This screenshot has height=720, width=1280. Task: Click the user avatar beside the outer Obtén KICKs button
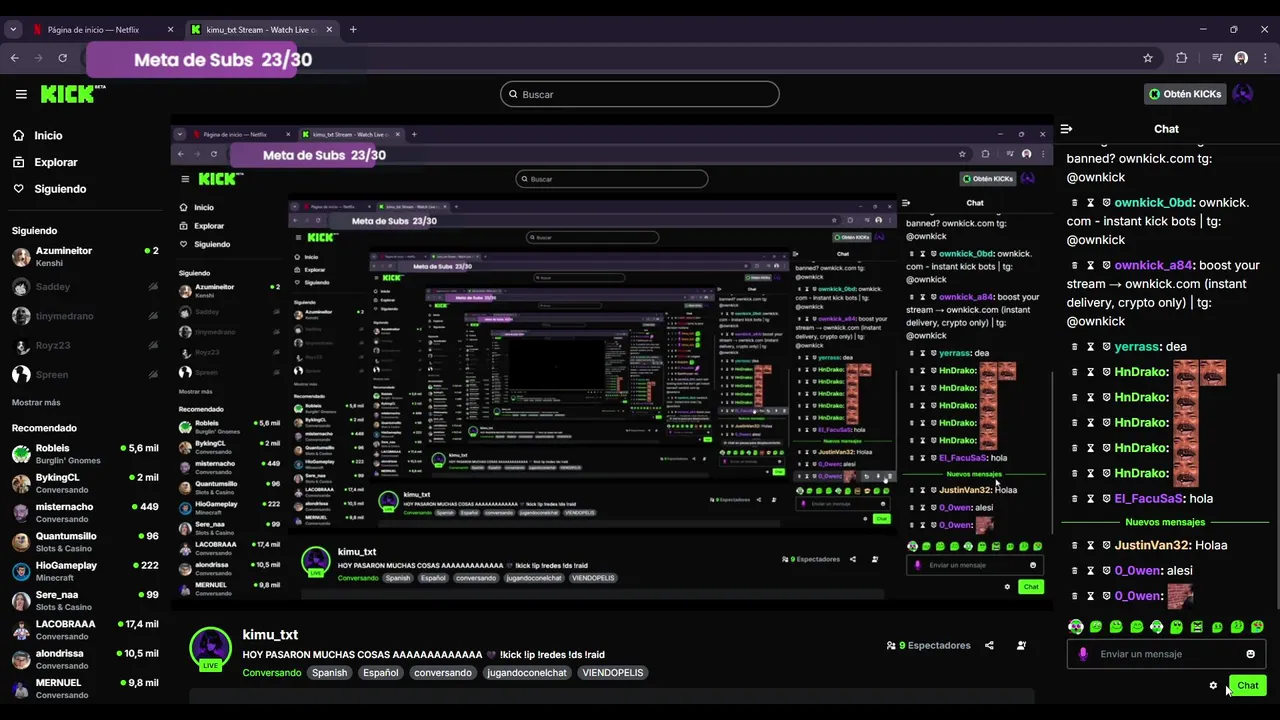coord(1242,94)
